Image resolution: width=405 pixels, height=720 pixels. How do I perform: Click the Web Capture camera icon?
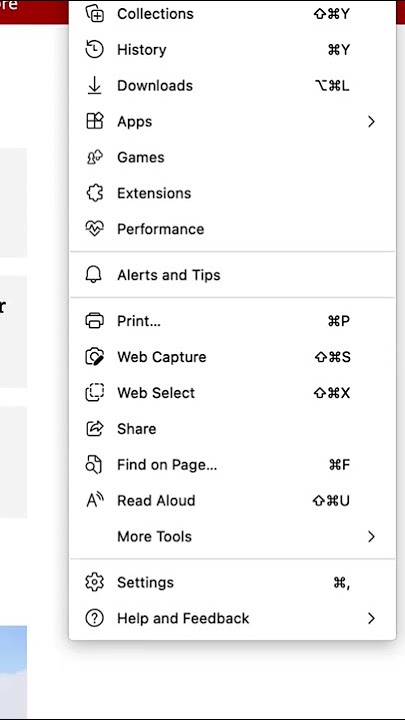coord(95,357)
